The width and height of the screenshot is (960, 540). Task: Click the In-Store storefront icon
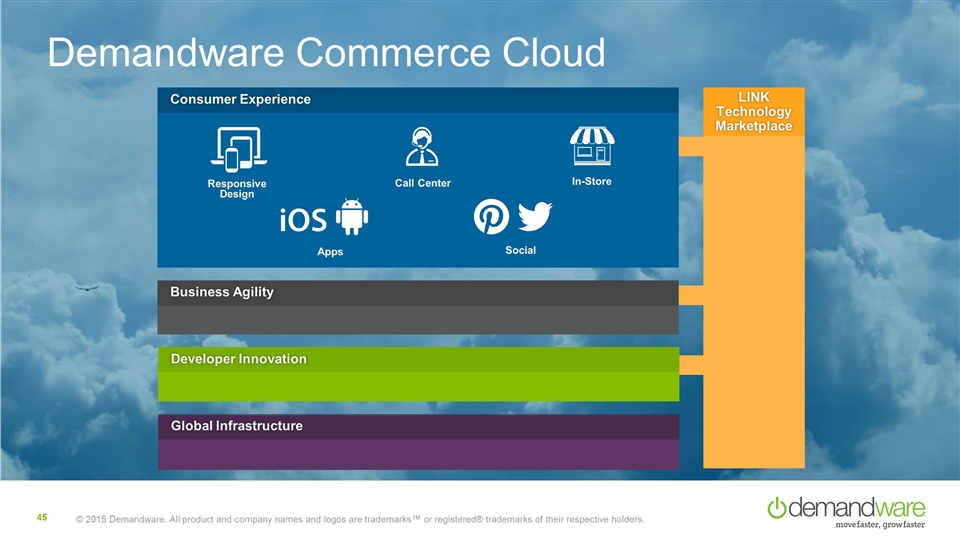point(591,146)
